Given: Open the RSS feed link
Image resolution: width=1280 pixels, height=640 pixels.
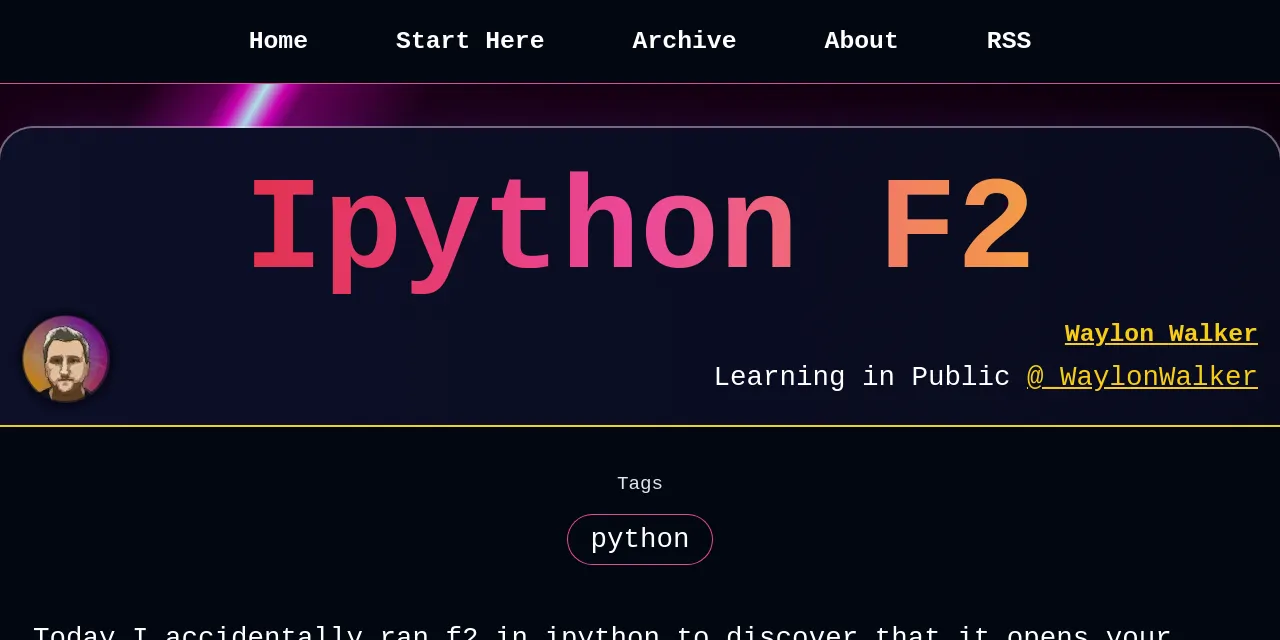Looking at the screenshot, I should coord(1008,41).
